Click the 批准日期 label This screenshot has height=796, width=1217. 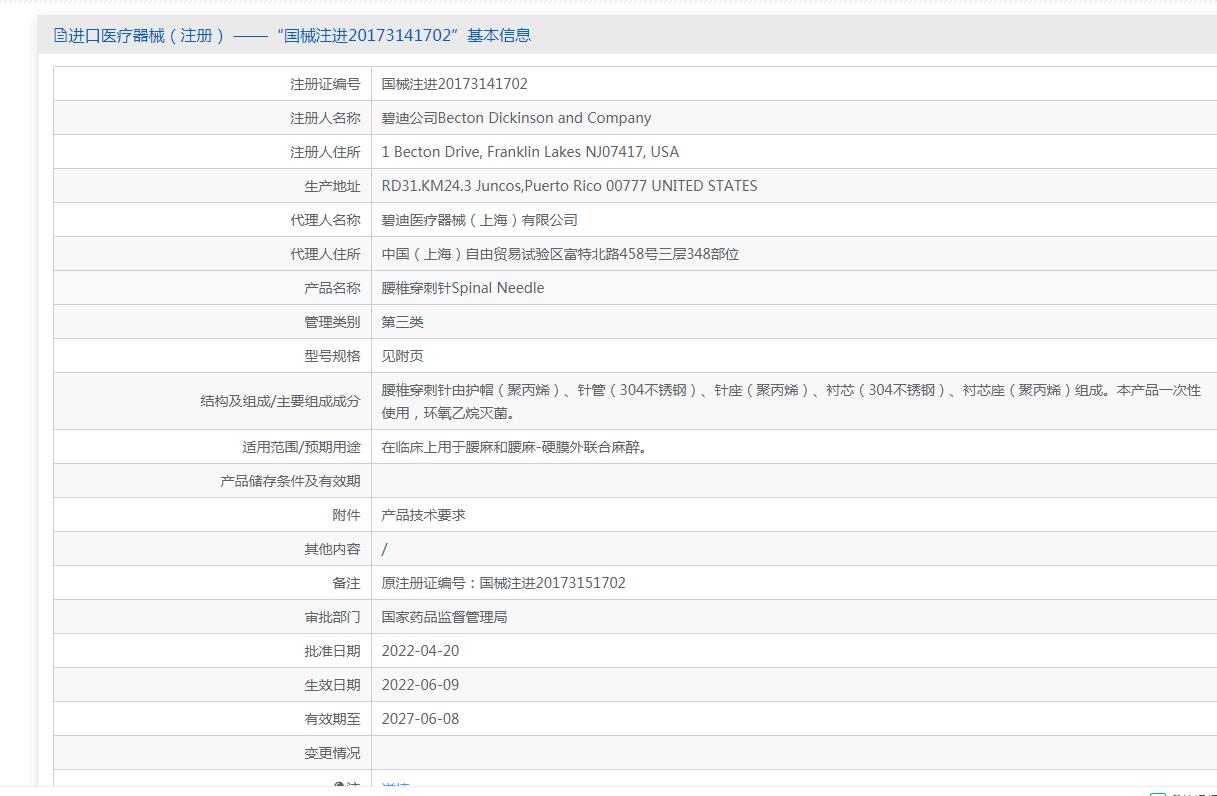tap(332, 651)
